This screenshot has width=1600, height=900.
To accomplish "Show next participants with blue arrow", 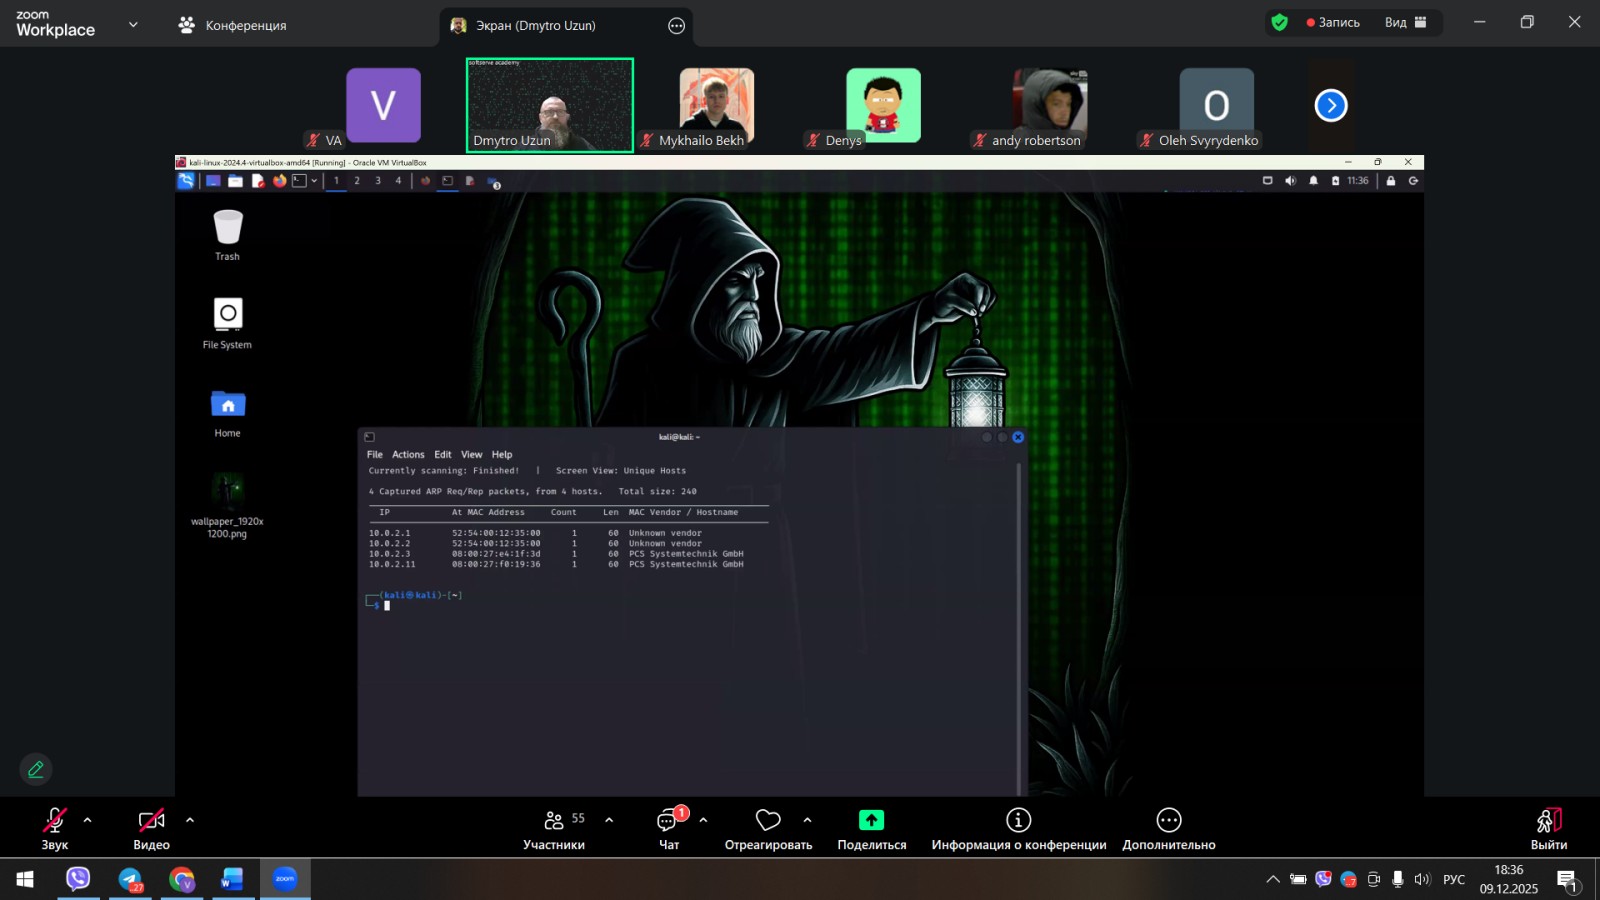I will pos(1330,105).
